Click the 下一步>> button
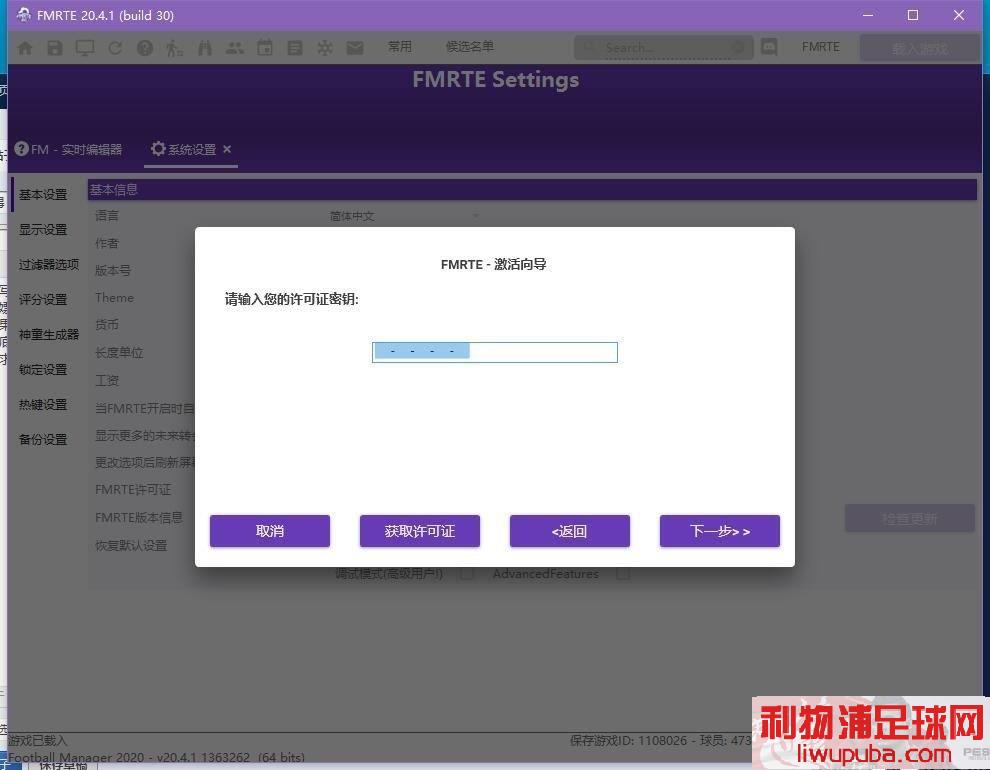Image resolution: width=990 pixels, height=770 pixels. (x=720, y=531)
